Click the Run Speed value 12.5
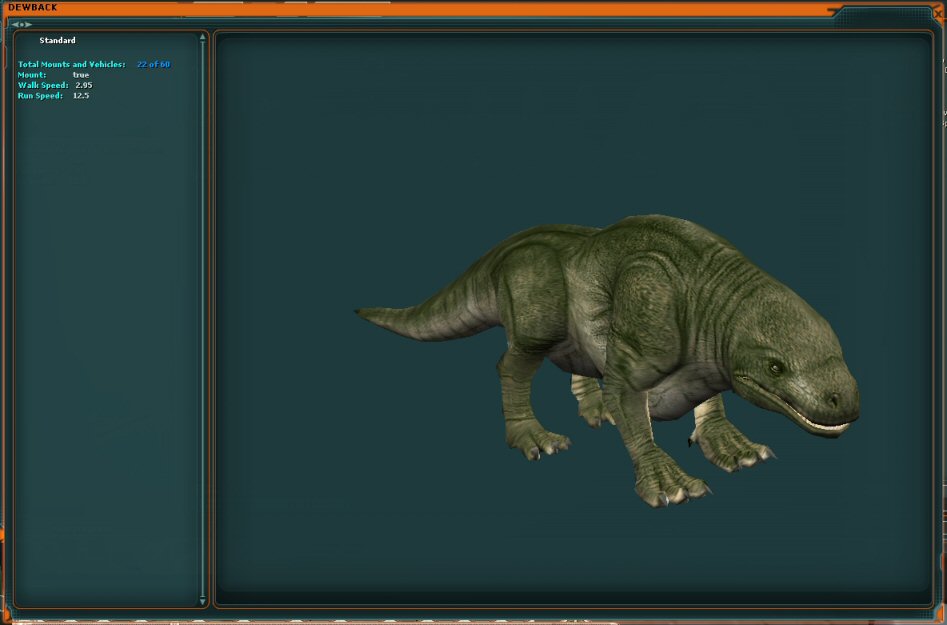This screenshot has width=947, height=625. (x=81, y=96)
